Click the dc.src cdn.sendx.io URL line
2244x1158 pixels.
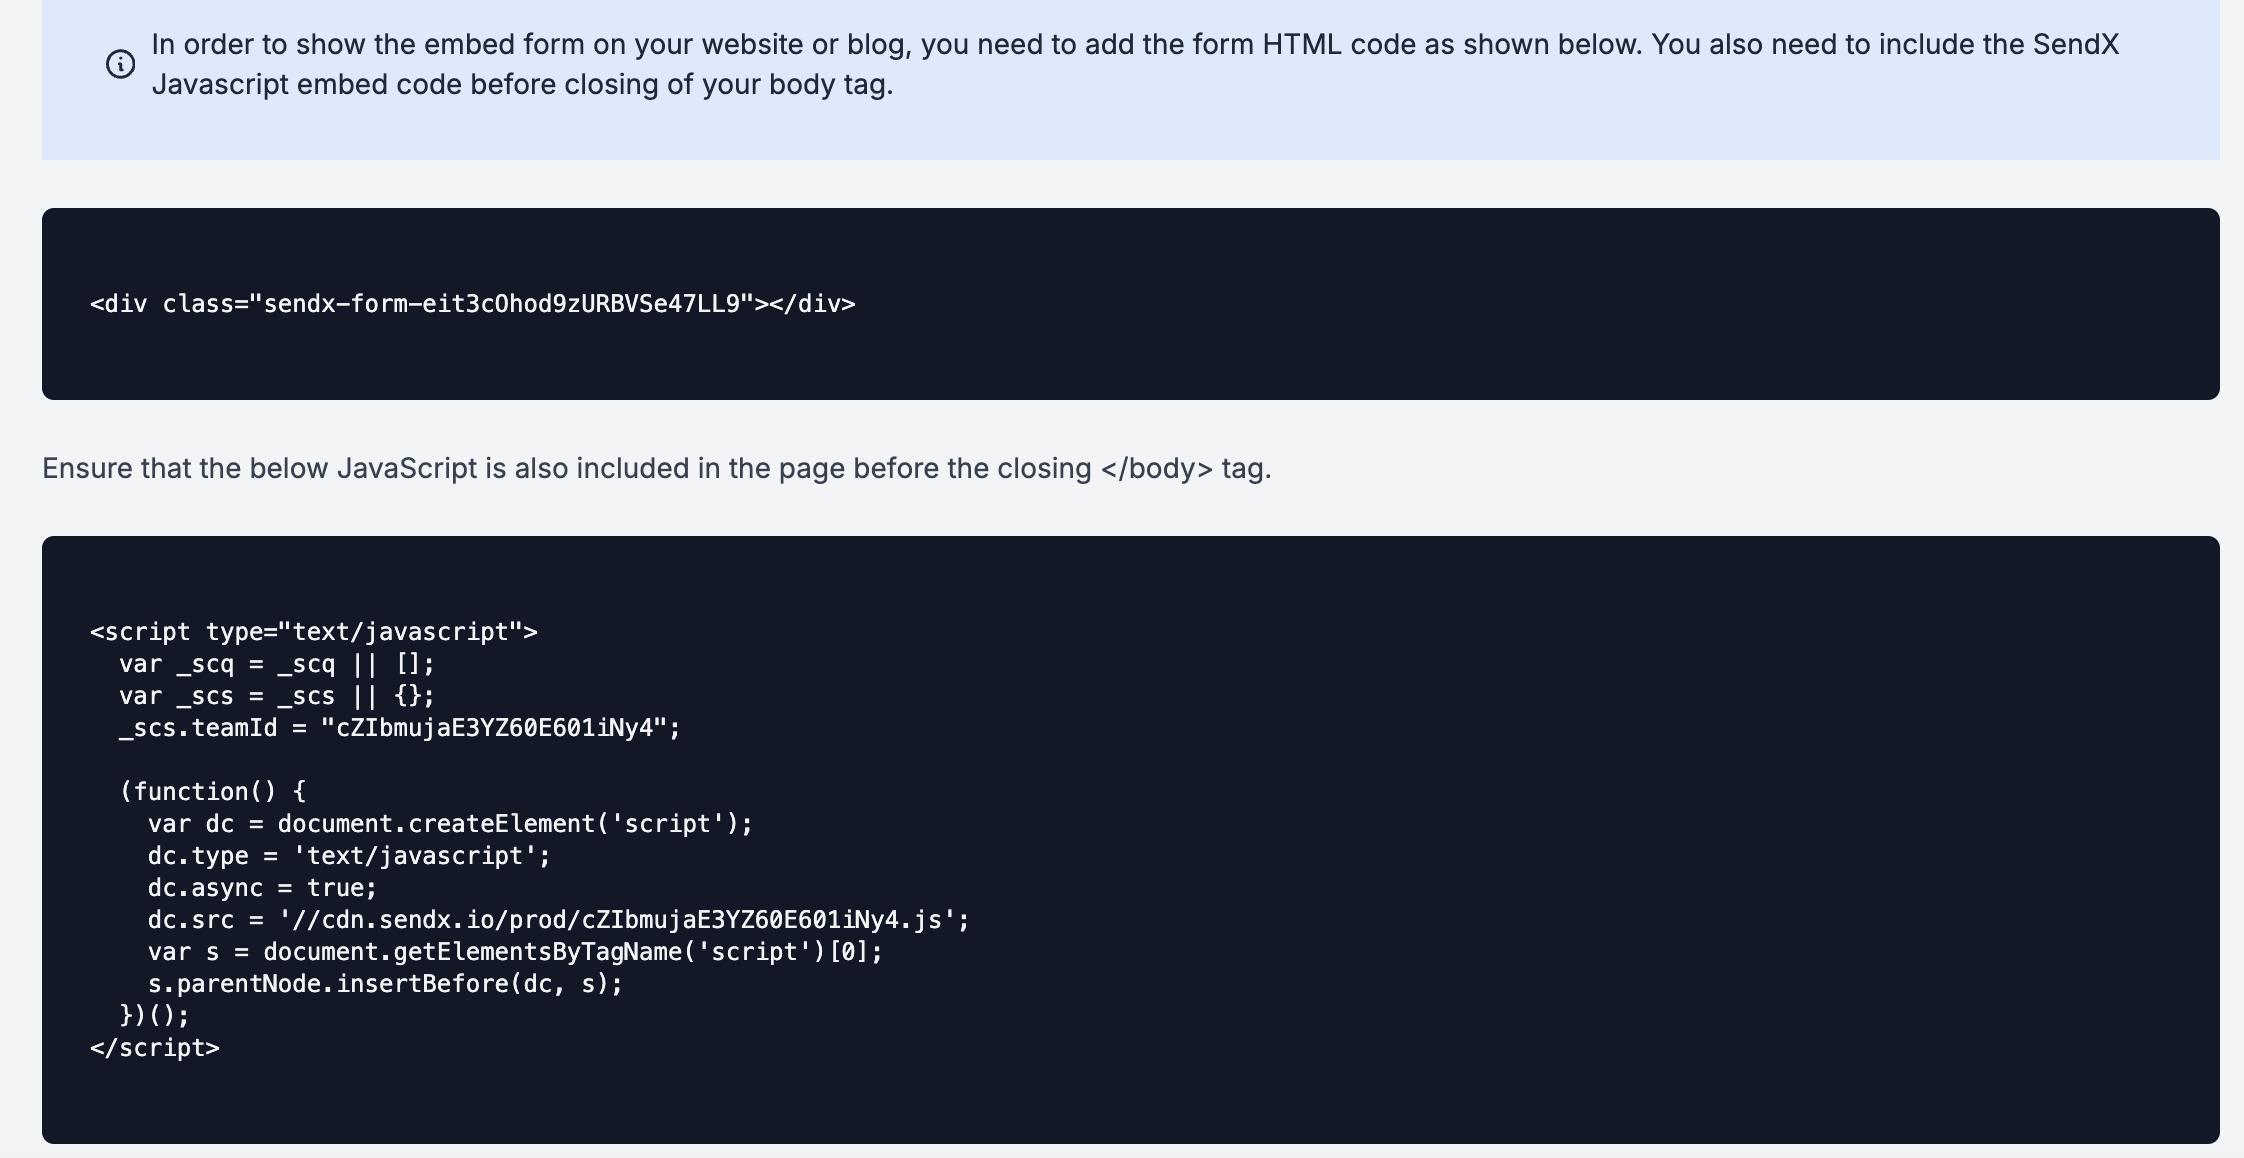click(x=559, y=920)
